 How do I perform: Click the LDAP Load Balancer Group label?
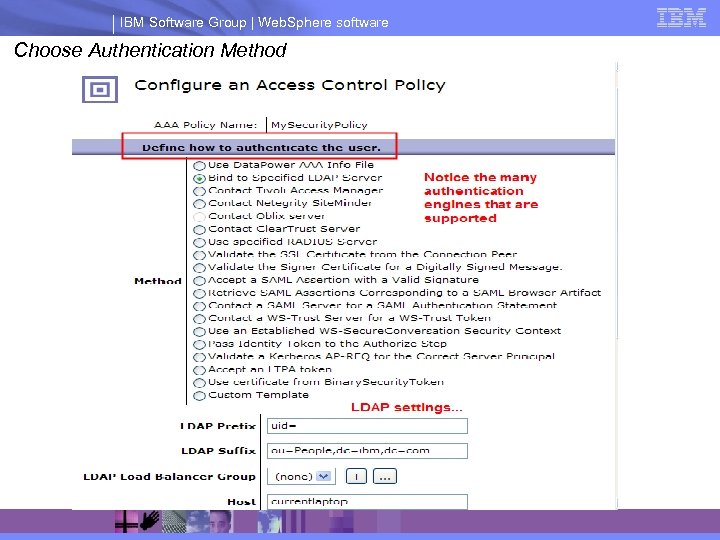(x=169, y=477)
